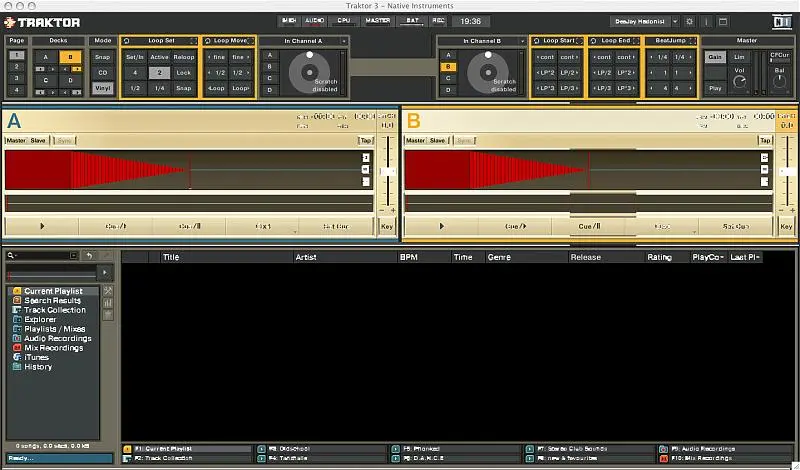Adjust the master Vol knob
800x470 pixels.
click(x=739, y=81)
